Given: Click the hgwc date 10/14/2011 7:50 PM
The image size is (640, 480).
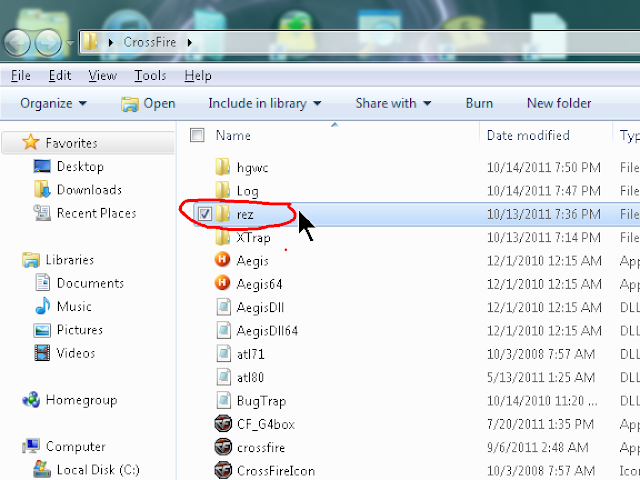Looking at the screenshot, I should click(544, 167).
